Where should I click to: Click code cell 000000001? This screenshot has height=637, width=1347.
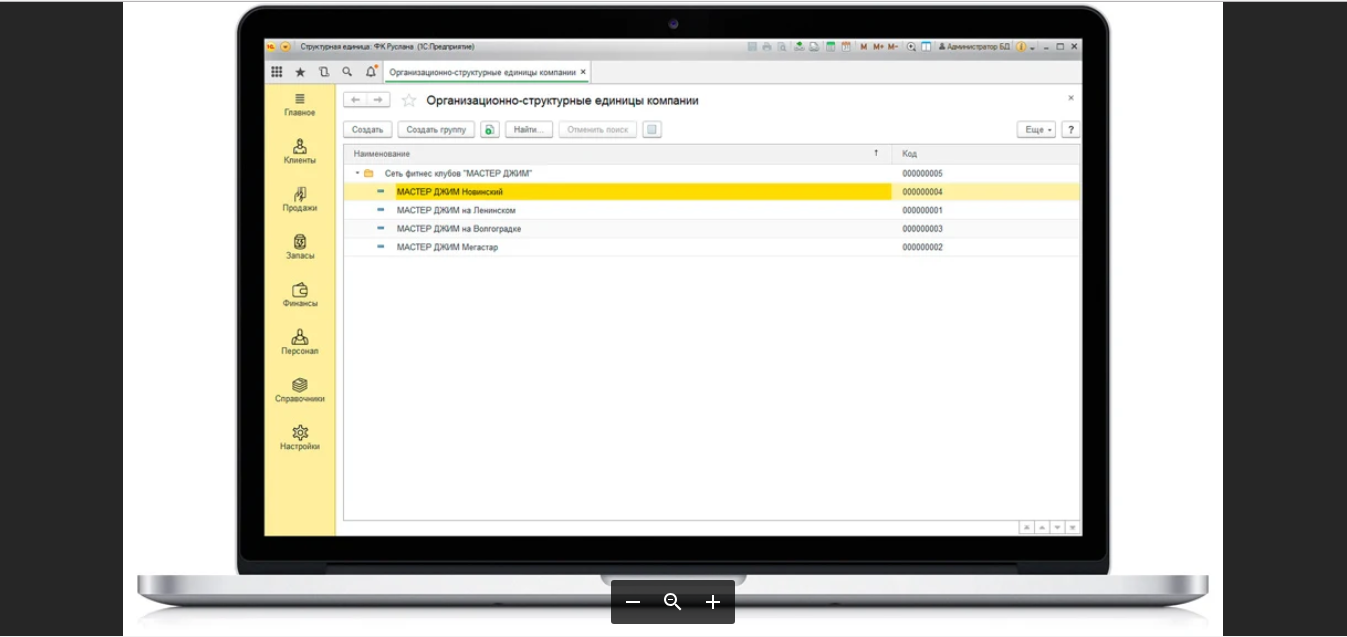(922, 211)
